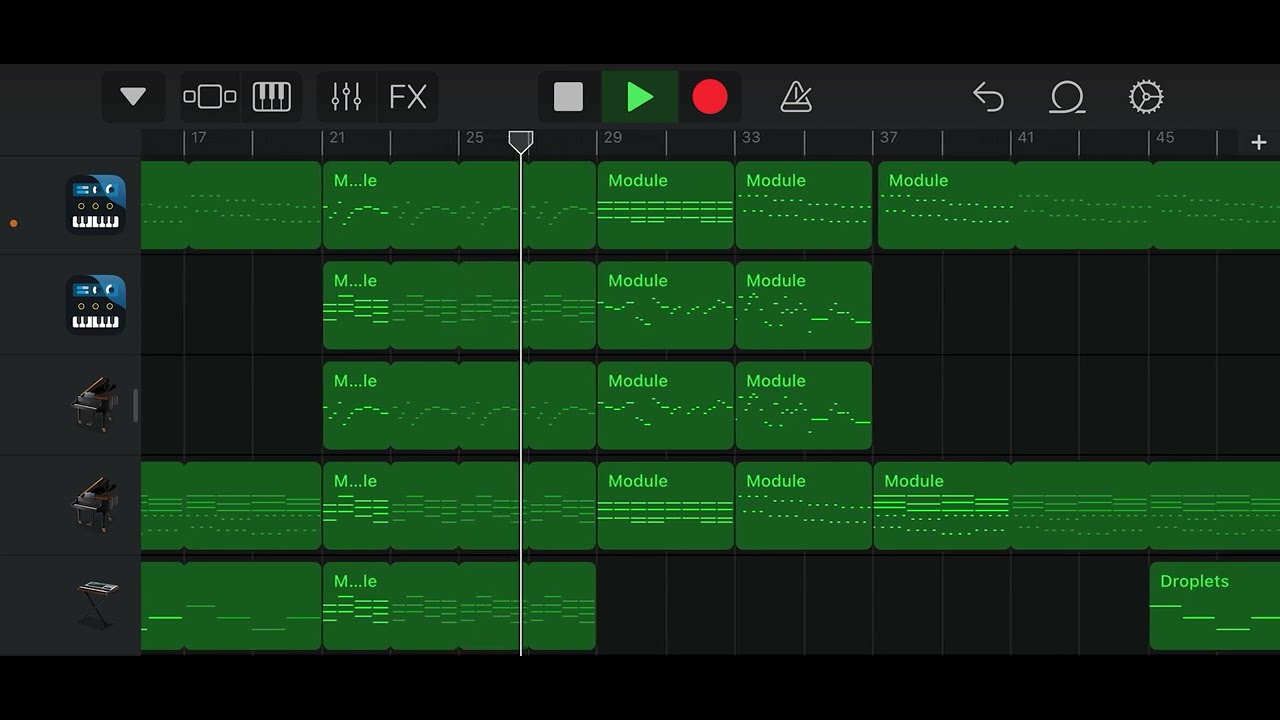The width and height of the screenshot is (1280, 720).
Task: Jump to bar 33 on the ruler
Action: (751, 138)
